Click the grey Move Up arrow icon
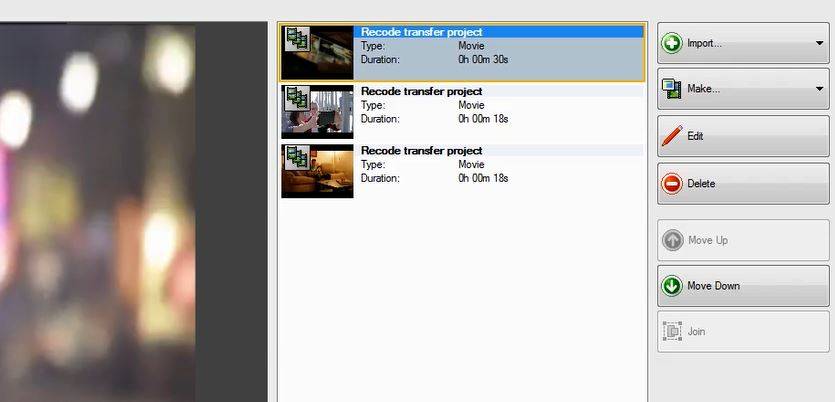Screen dimensions: 835x402 pyautogui.click(x=672, y=240)
